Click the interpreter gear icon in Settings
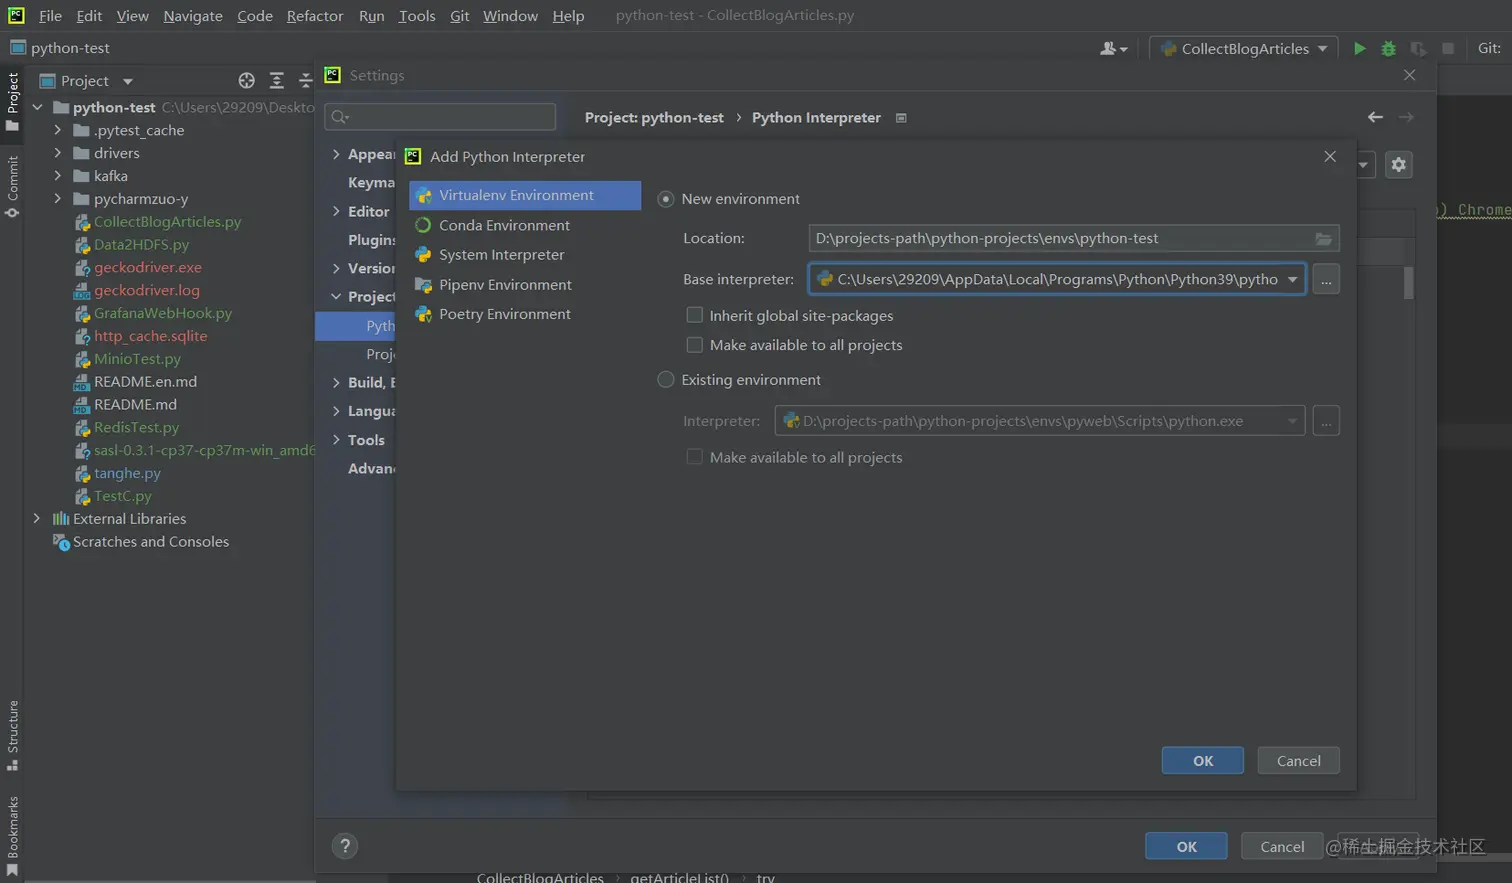Screen dimensions: 1512x883 pyautogui.click(x=1398, y=165)
